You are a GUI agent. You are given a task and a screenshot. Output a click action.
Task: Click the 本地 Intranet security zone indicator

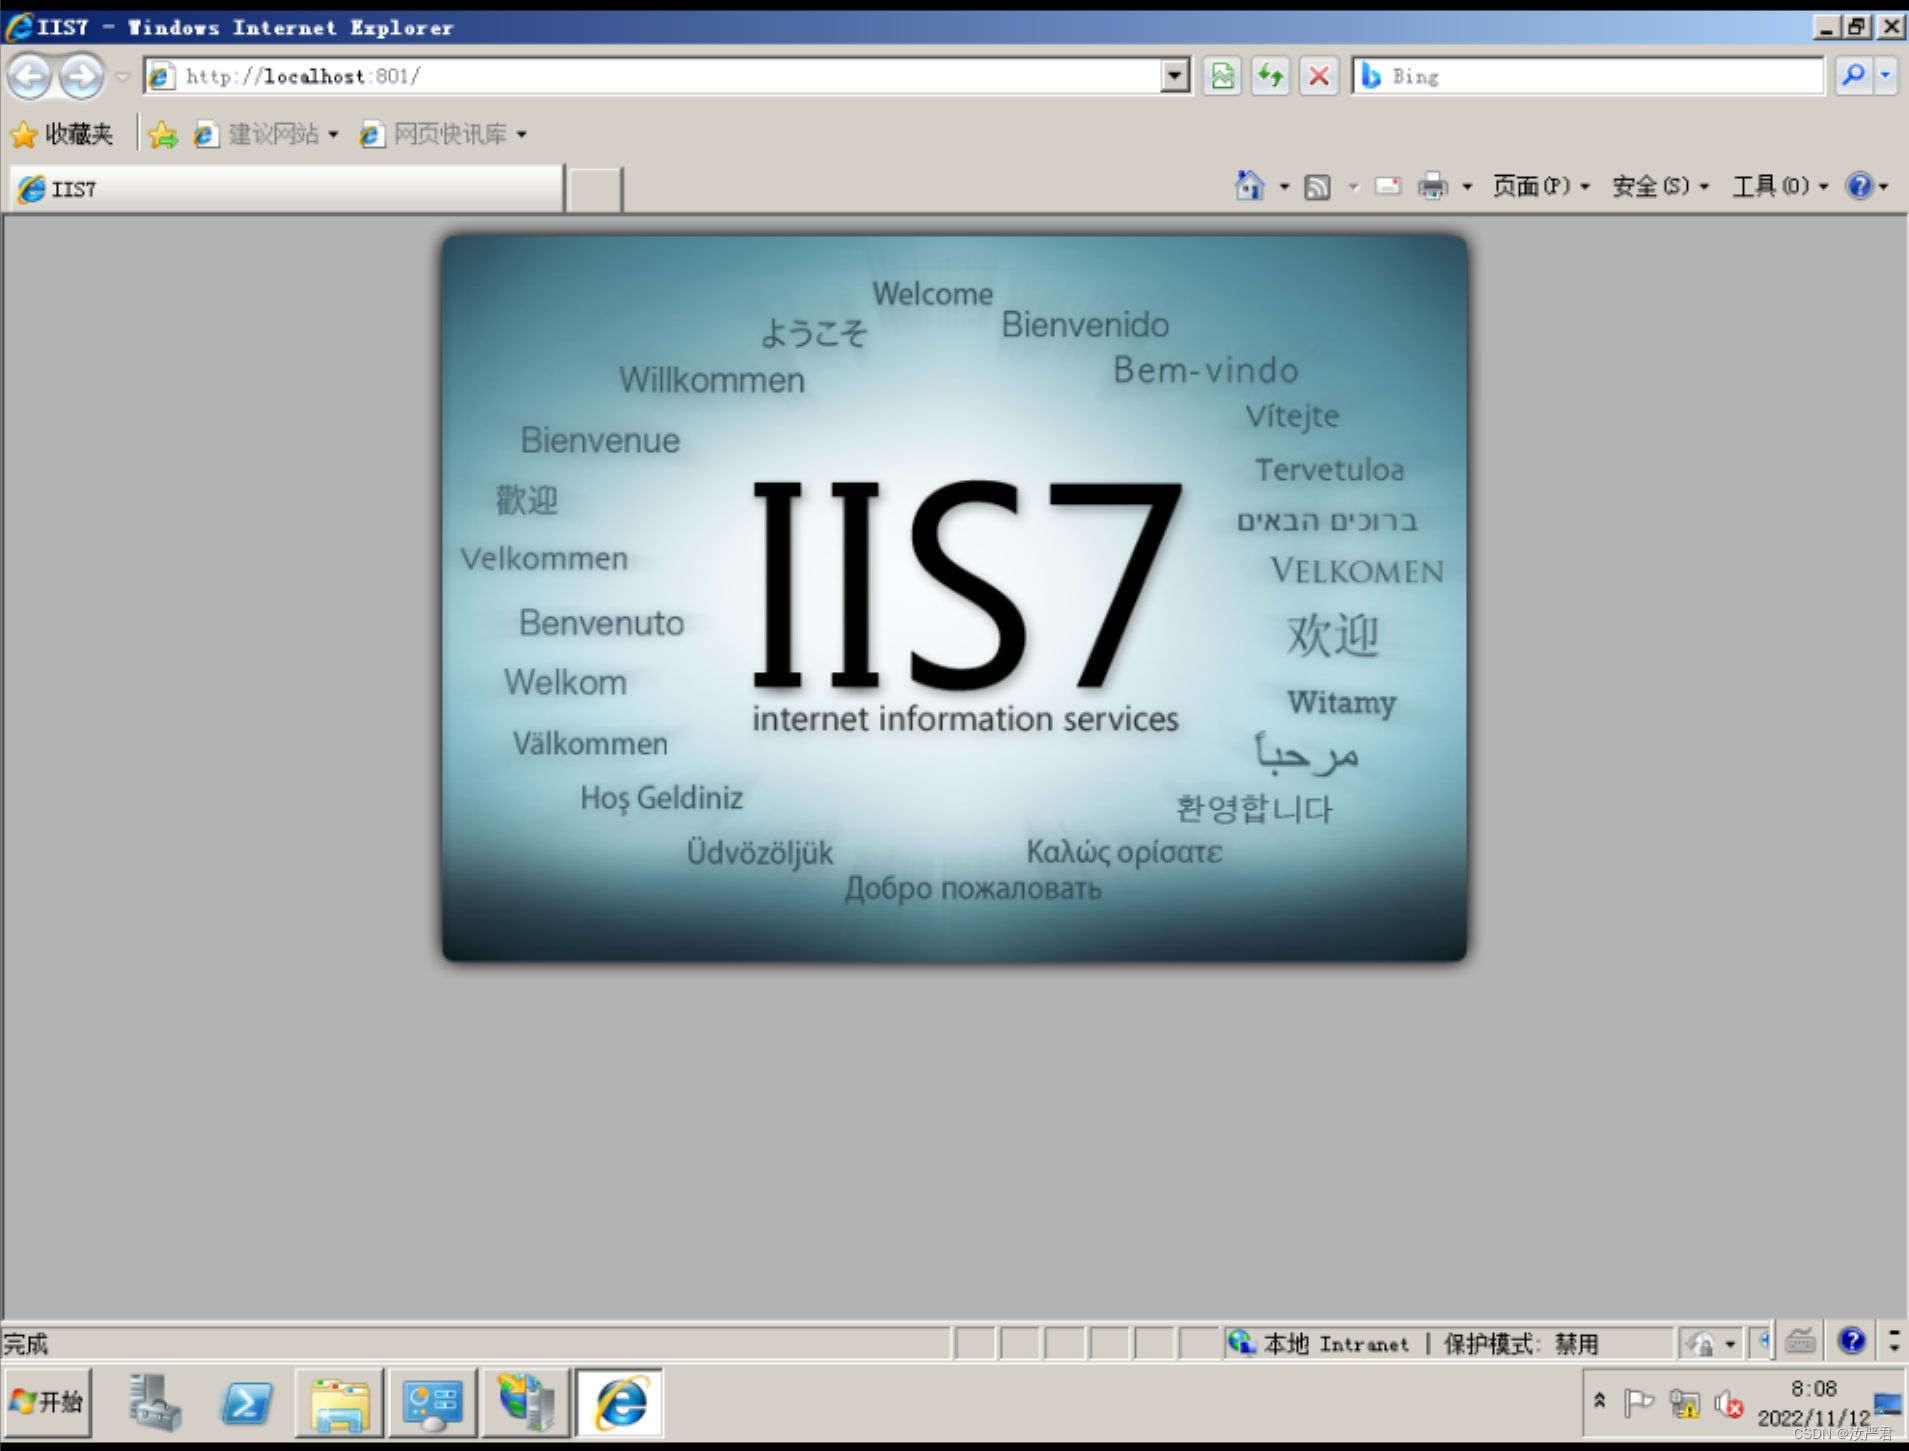point(1318,1343)
